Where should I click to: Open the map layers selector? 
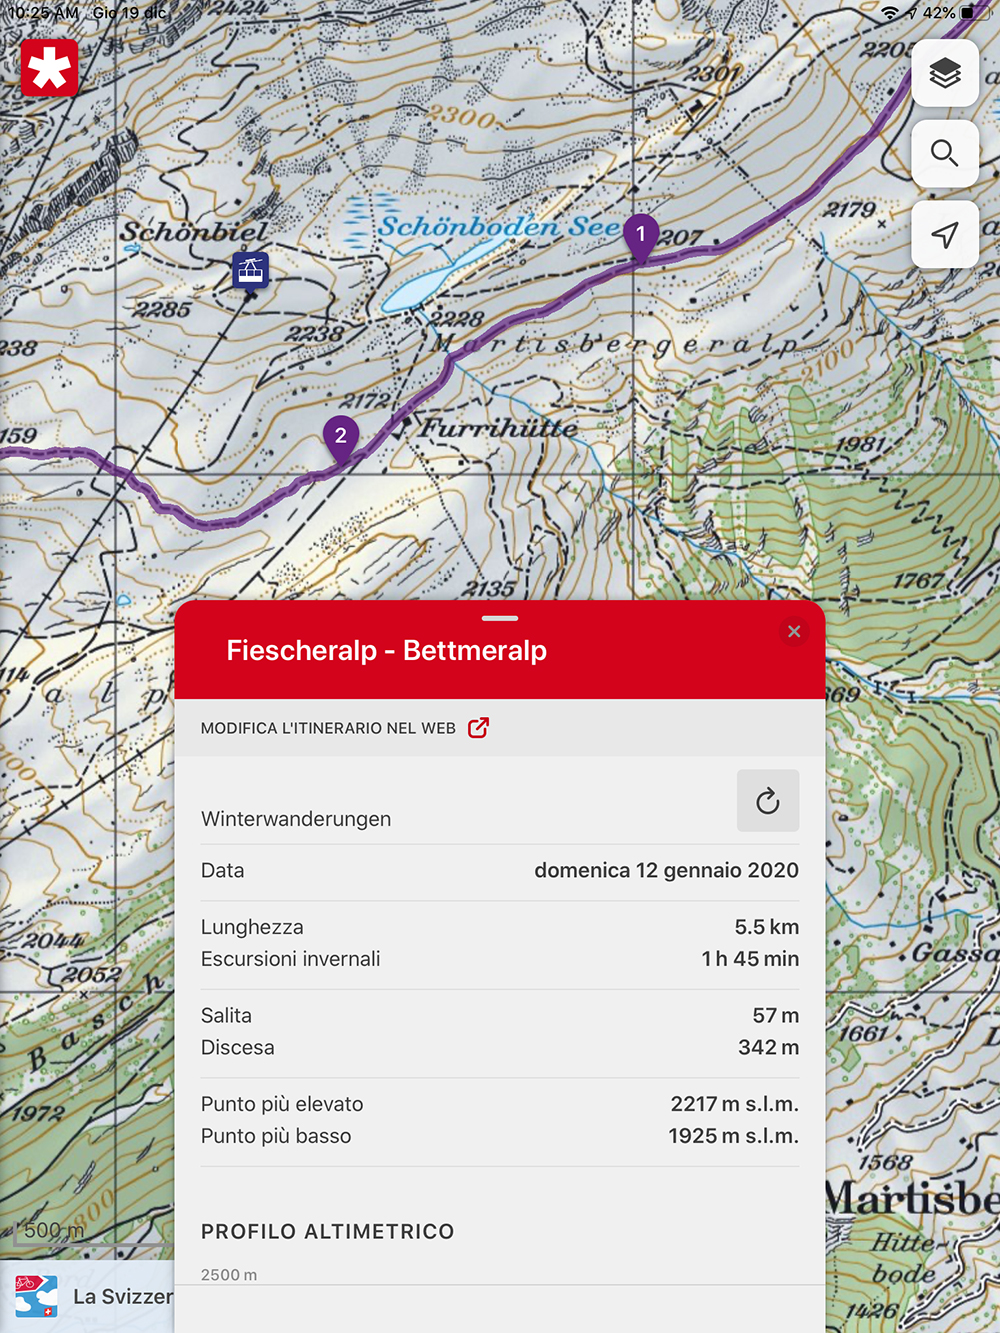[945, 73]
